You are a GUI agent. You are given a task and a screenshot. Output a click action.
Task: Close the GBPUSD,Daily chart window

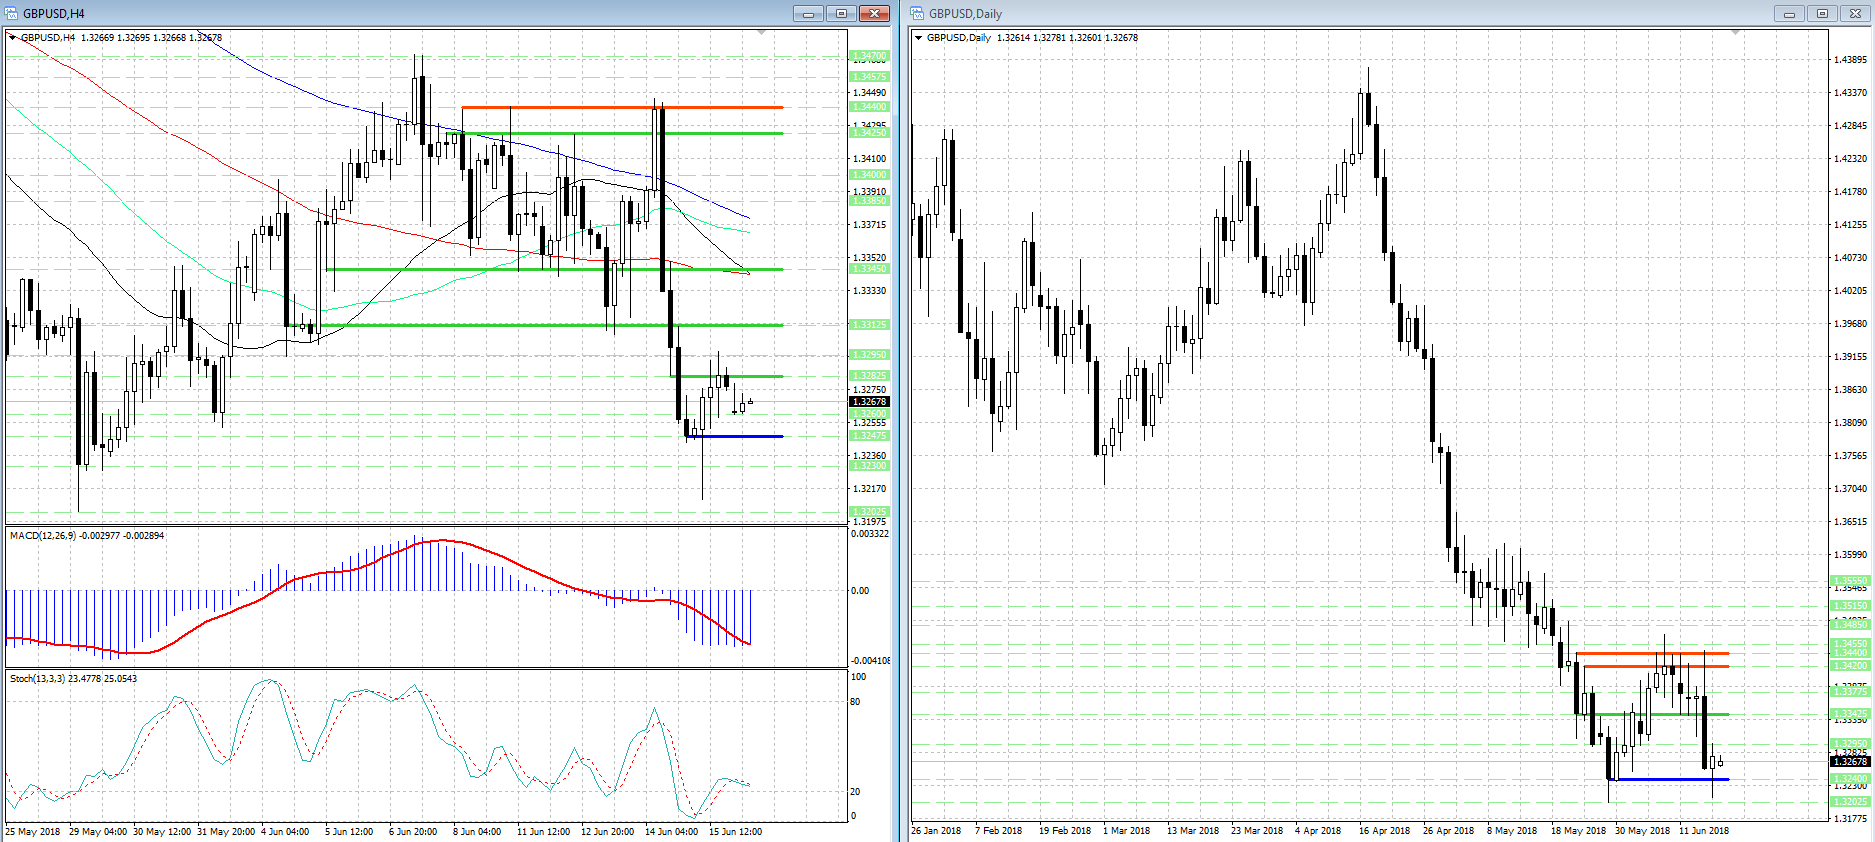1855,13
